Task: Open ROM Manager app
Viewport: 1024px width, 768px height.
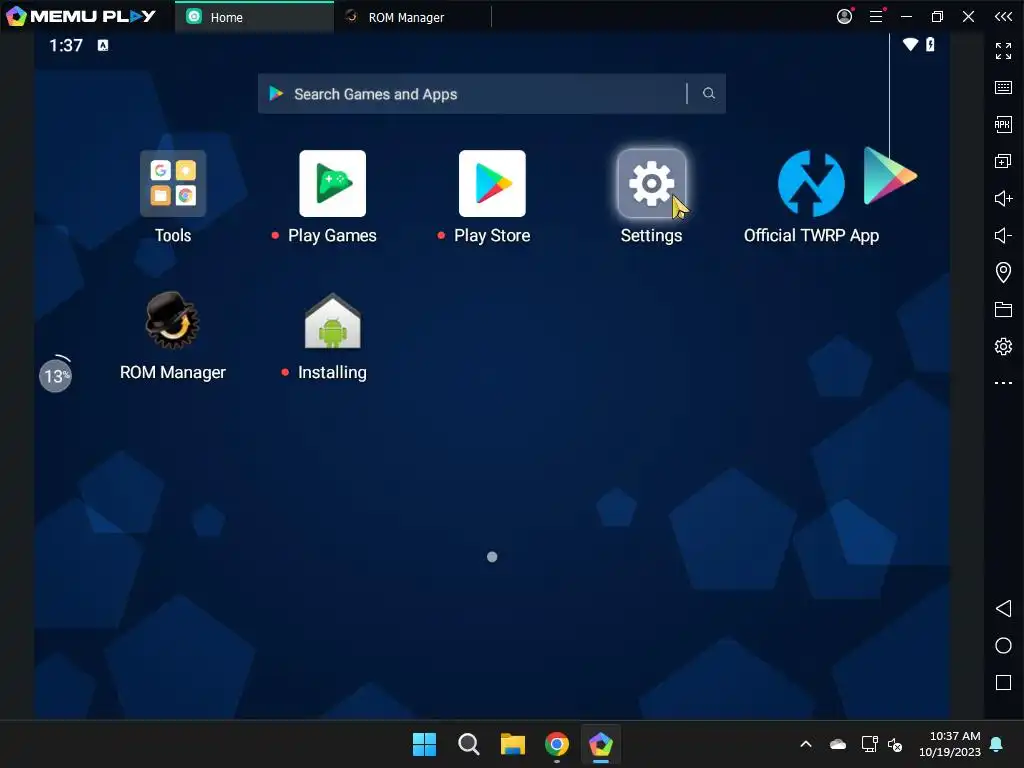Action: pos(172,320)
